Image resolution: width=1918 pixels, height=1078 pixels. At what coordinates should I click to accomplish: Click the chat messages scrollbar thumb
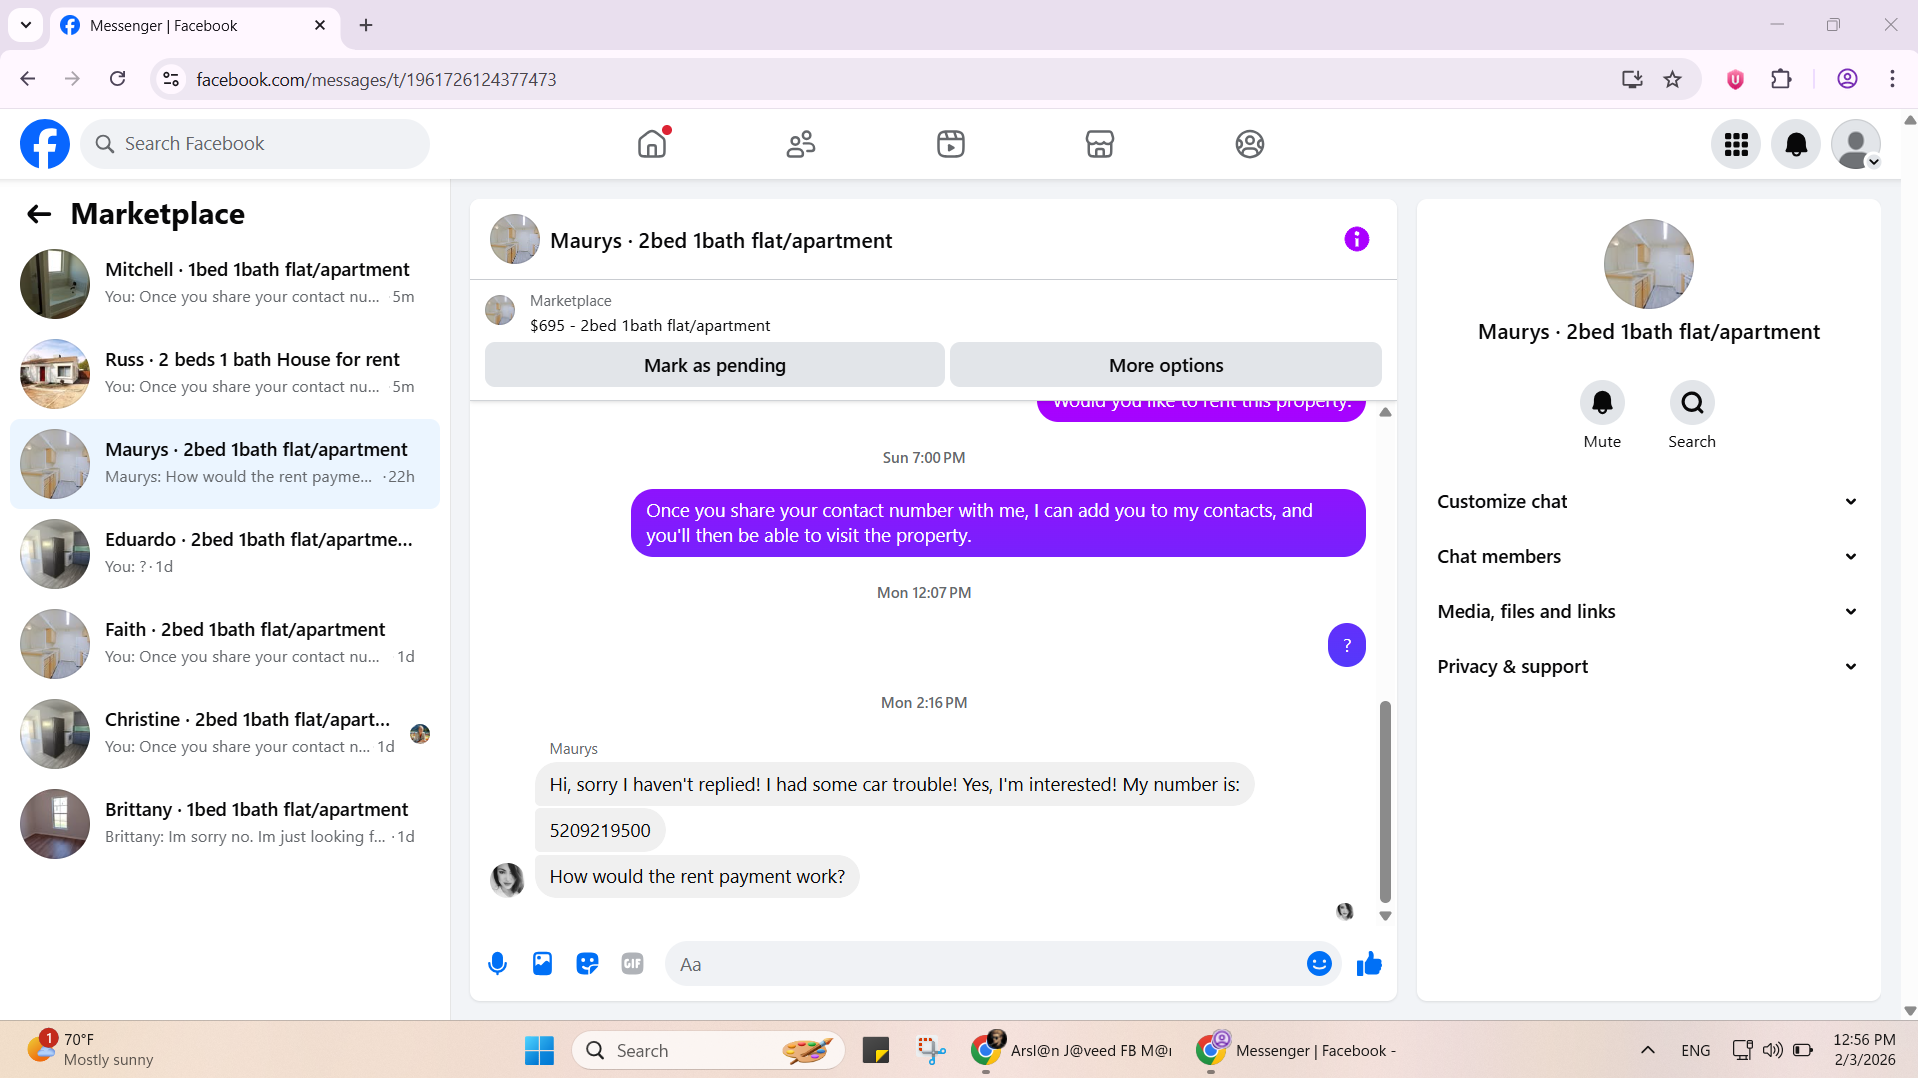tap(1385, 802)
